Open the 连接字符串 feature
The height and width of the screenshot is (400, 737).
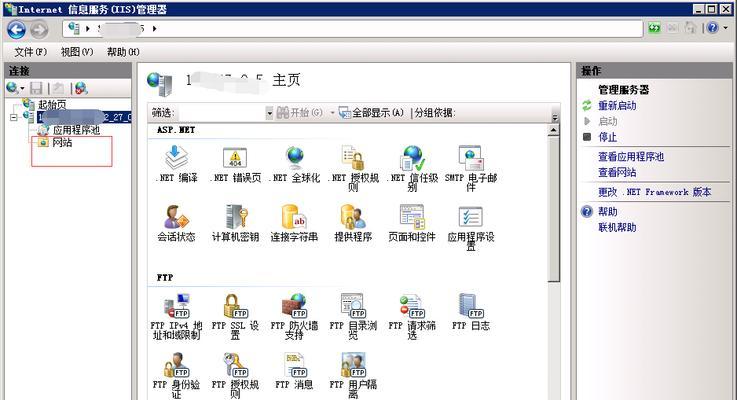click(294, 223)
